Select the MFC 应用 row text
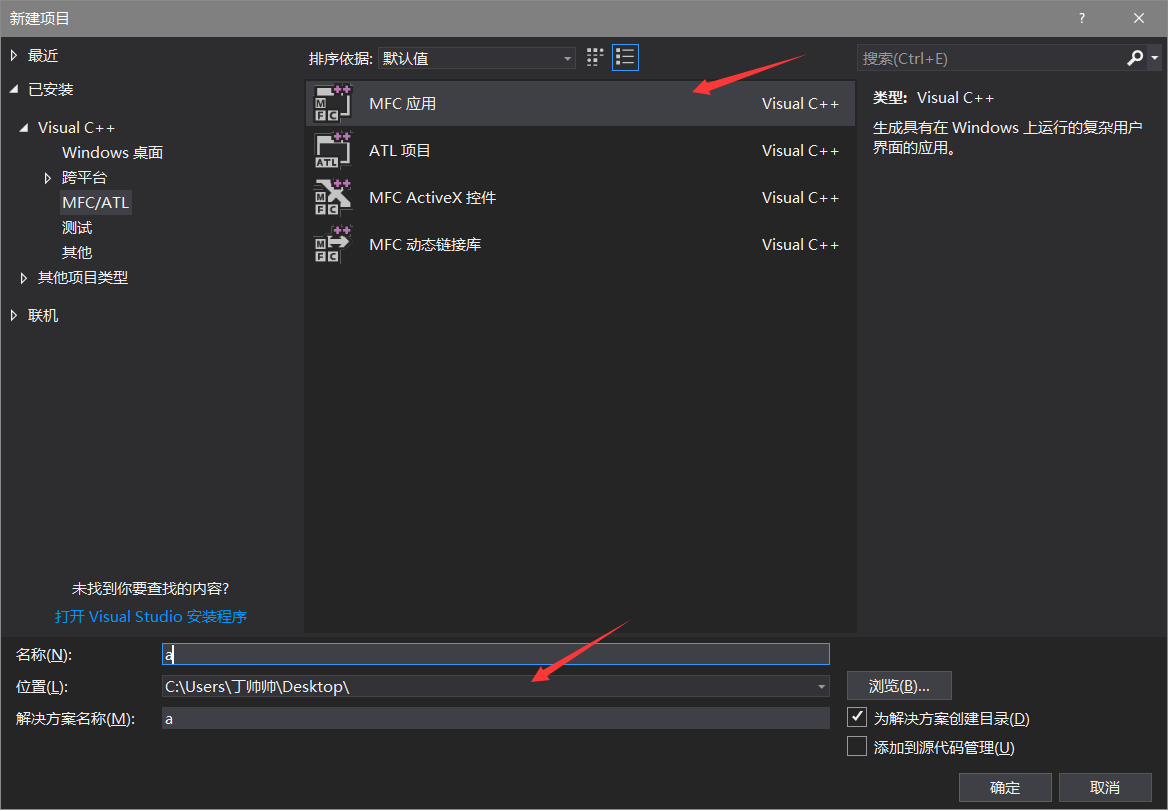The image size is (1168, 810). (x=403, y=104)
